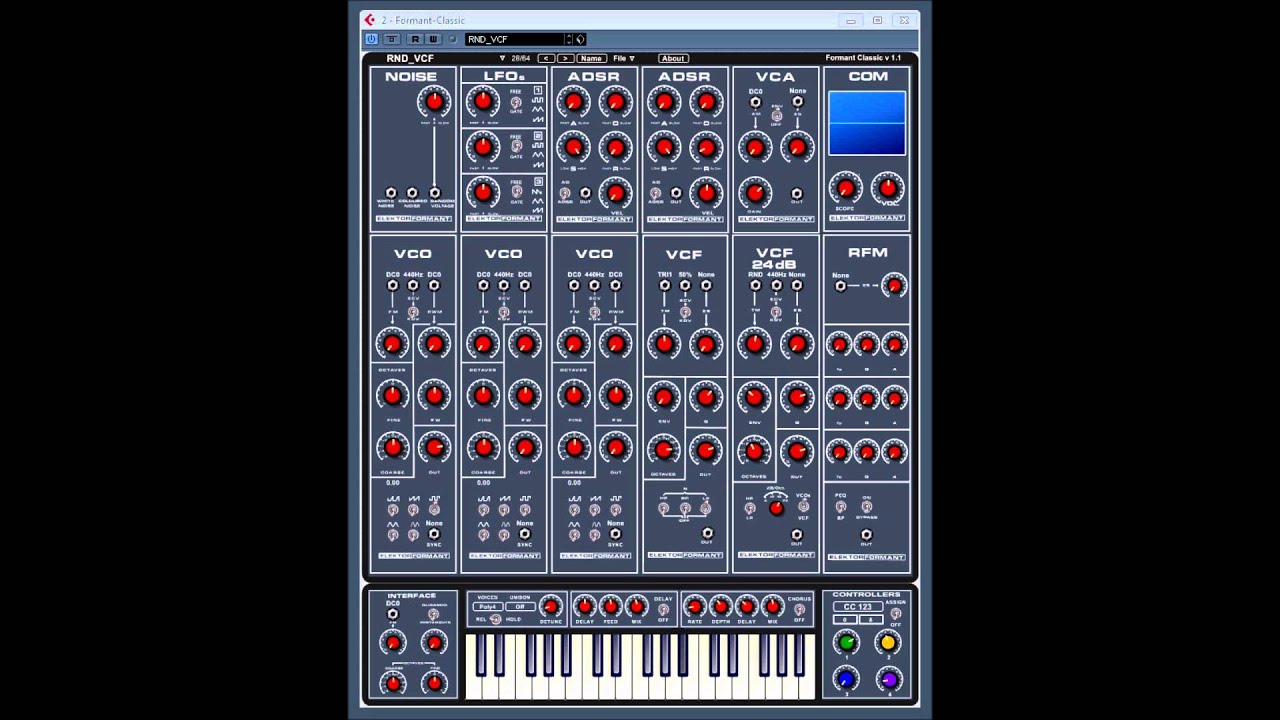Open the RND_VCF preset name field

514,39
